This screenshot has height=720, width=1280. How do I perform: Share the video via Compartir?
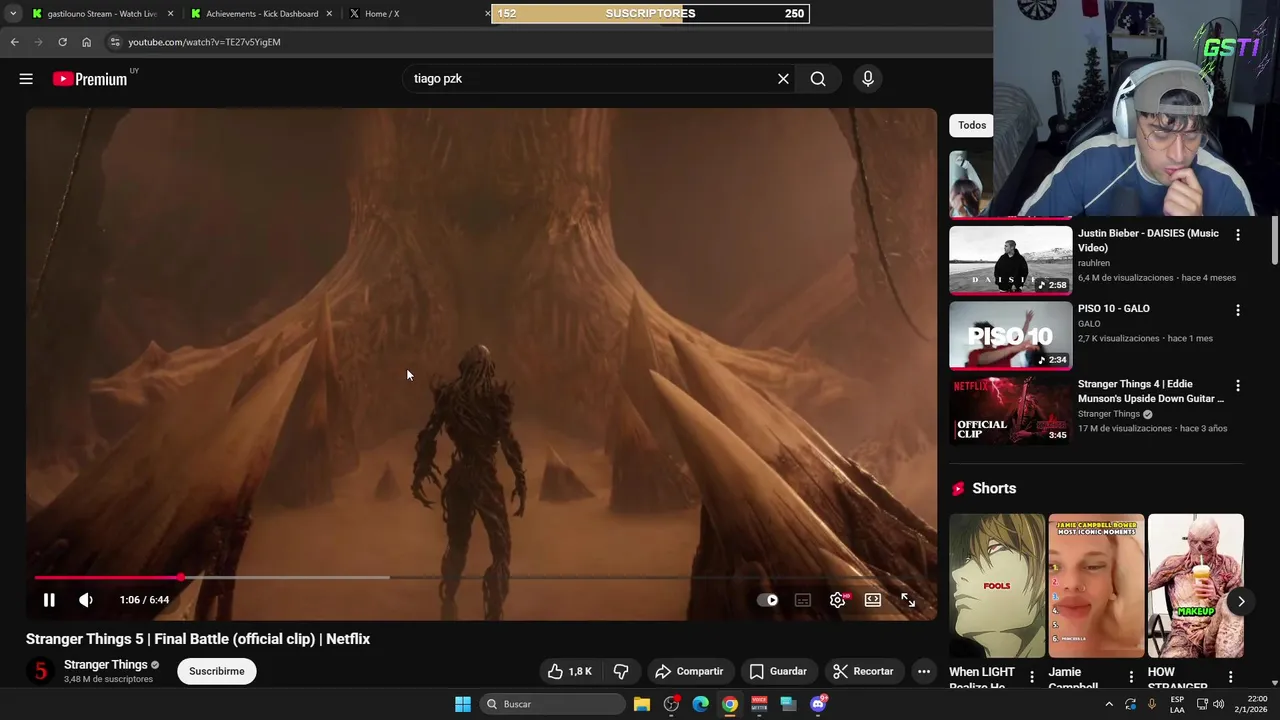(689, 671)
